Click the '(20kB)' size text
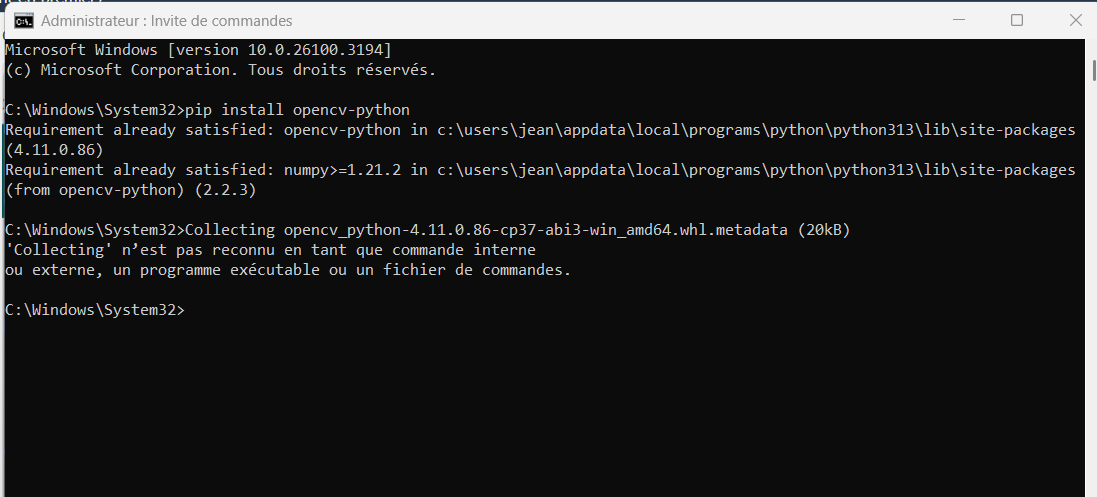 (x=823, y=230)
